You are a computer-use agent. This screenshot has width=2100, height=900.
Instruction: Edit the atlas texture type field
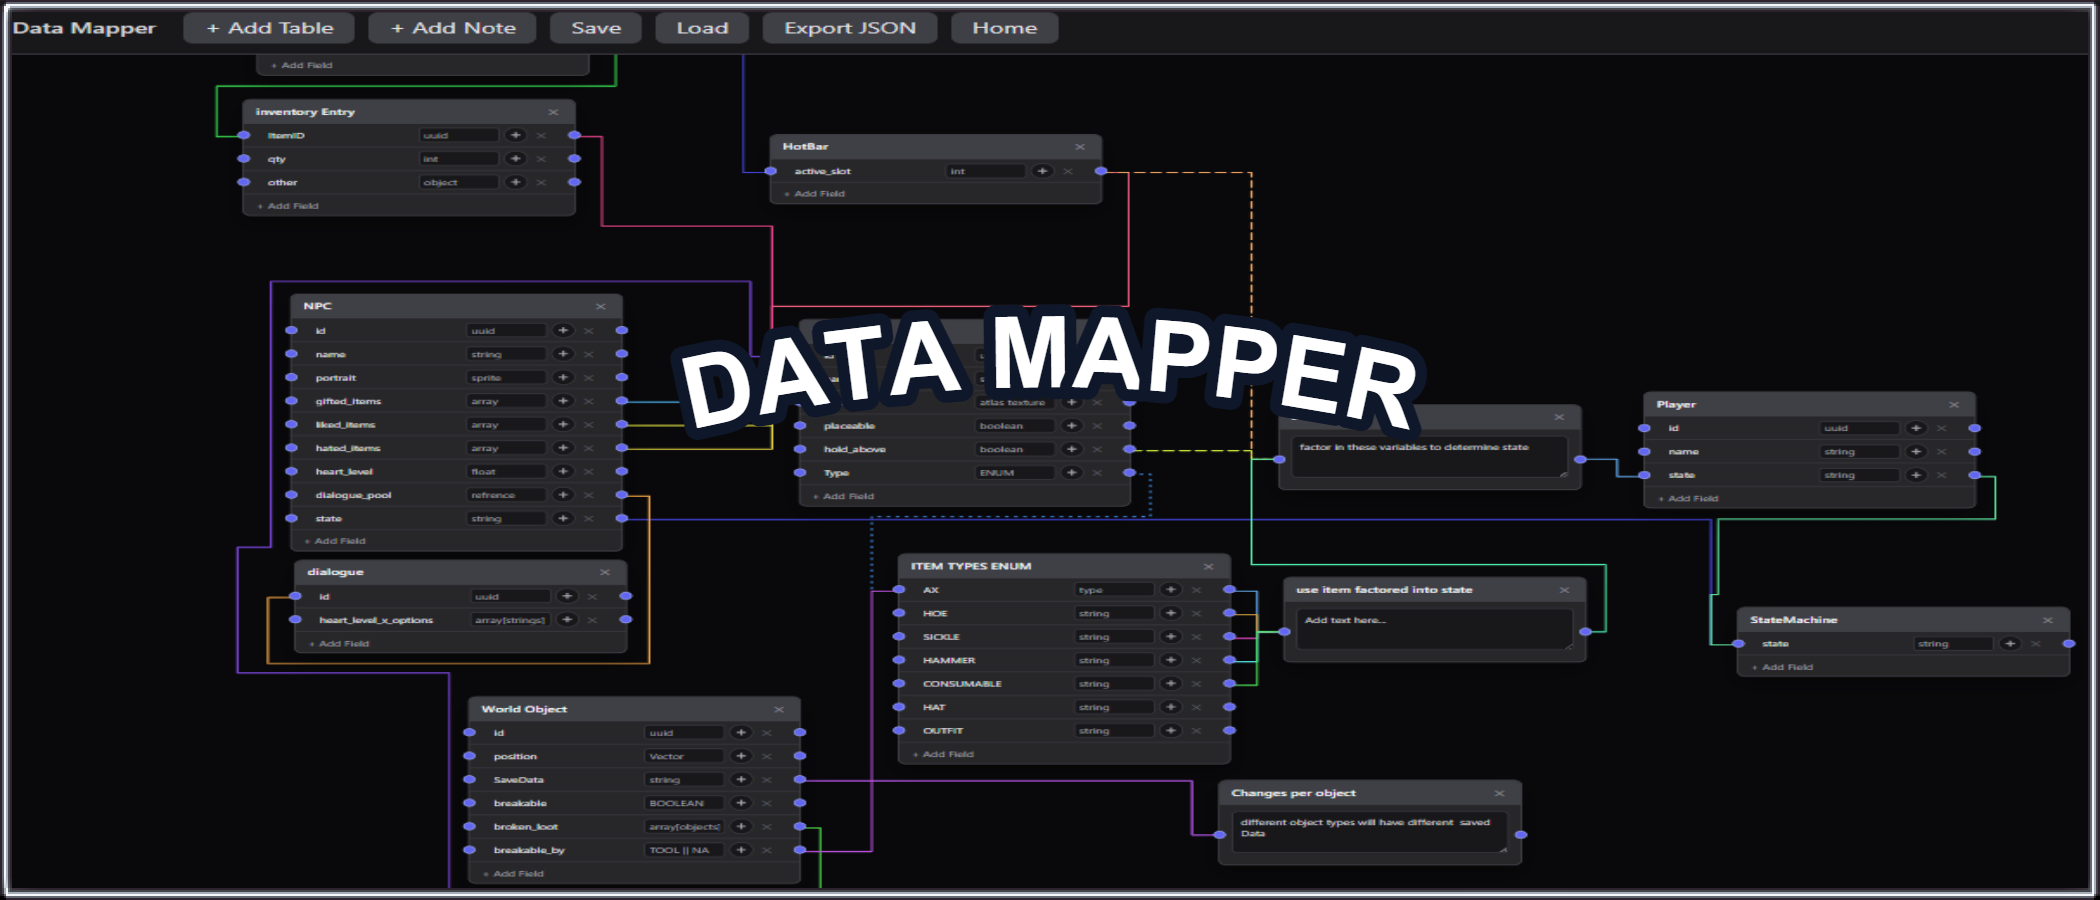click(1015, 402)
